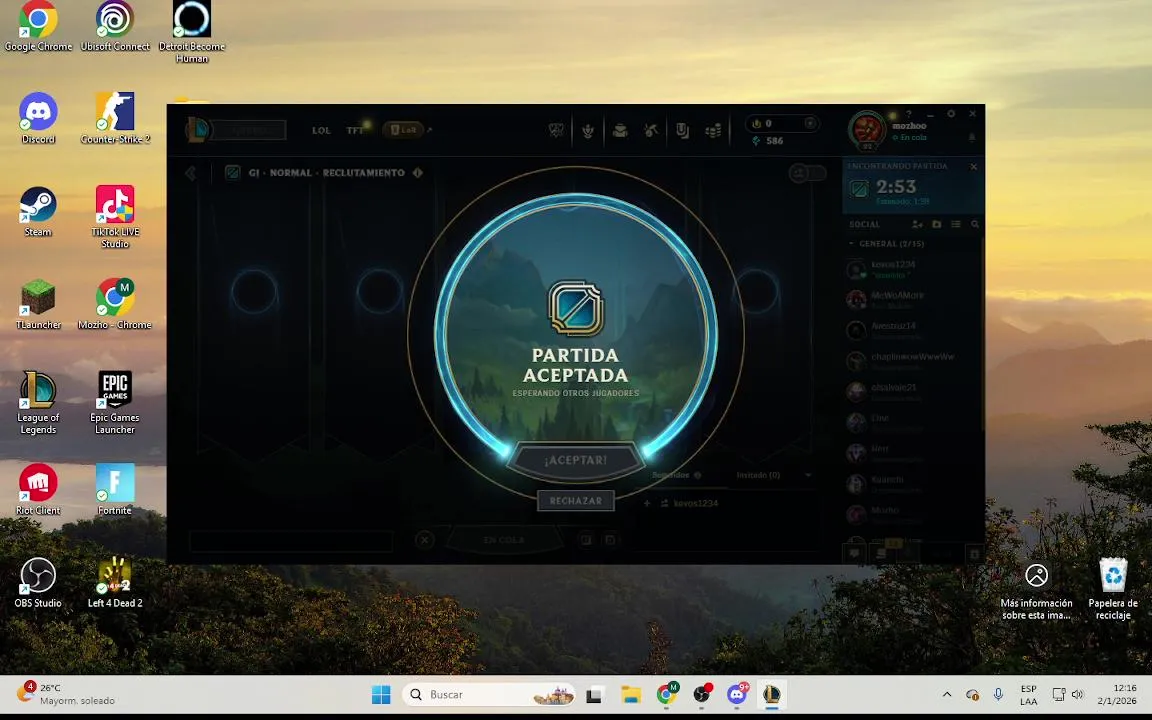Click the ¡ACEPTAR! match button
1152x720 pixels.
575,460
